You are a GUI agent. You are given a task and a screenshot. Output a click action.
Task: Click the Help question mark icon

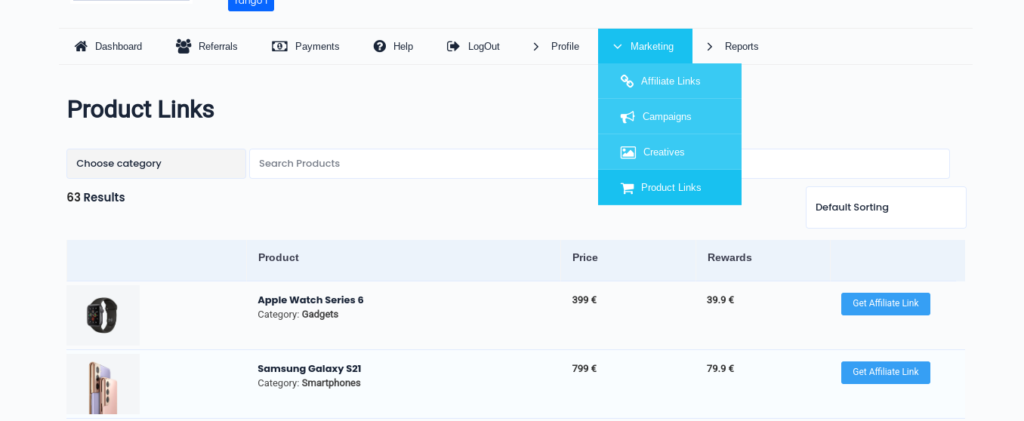coord(379,46)
